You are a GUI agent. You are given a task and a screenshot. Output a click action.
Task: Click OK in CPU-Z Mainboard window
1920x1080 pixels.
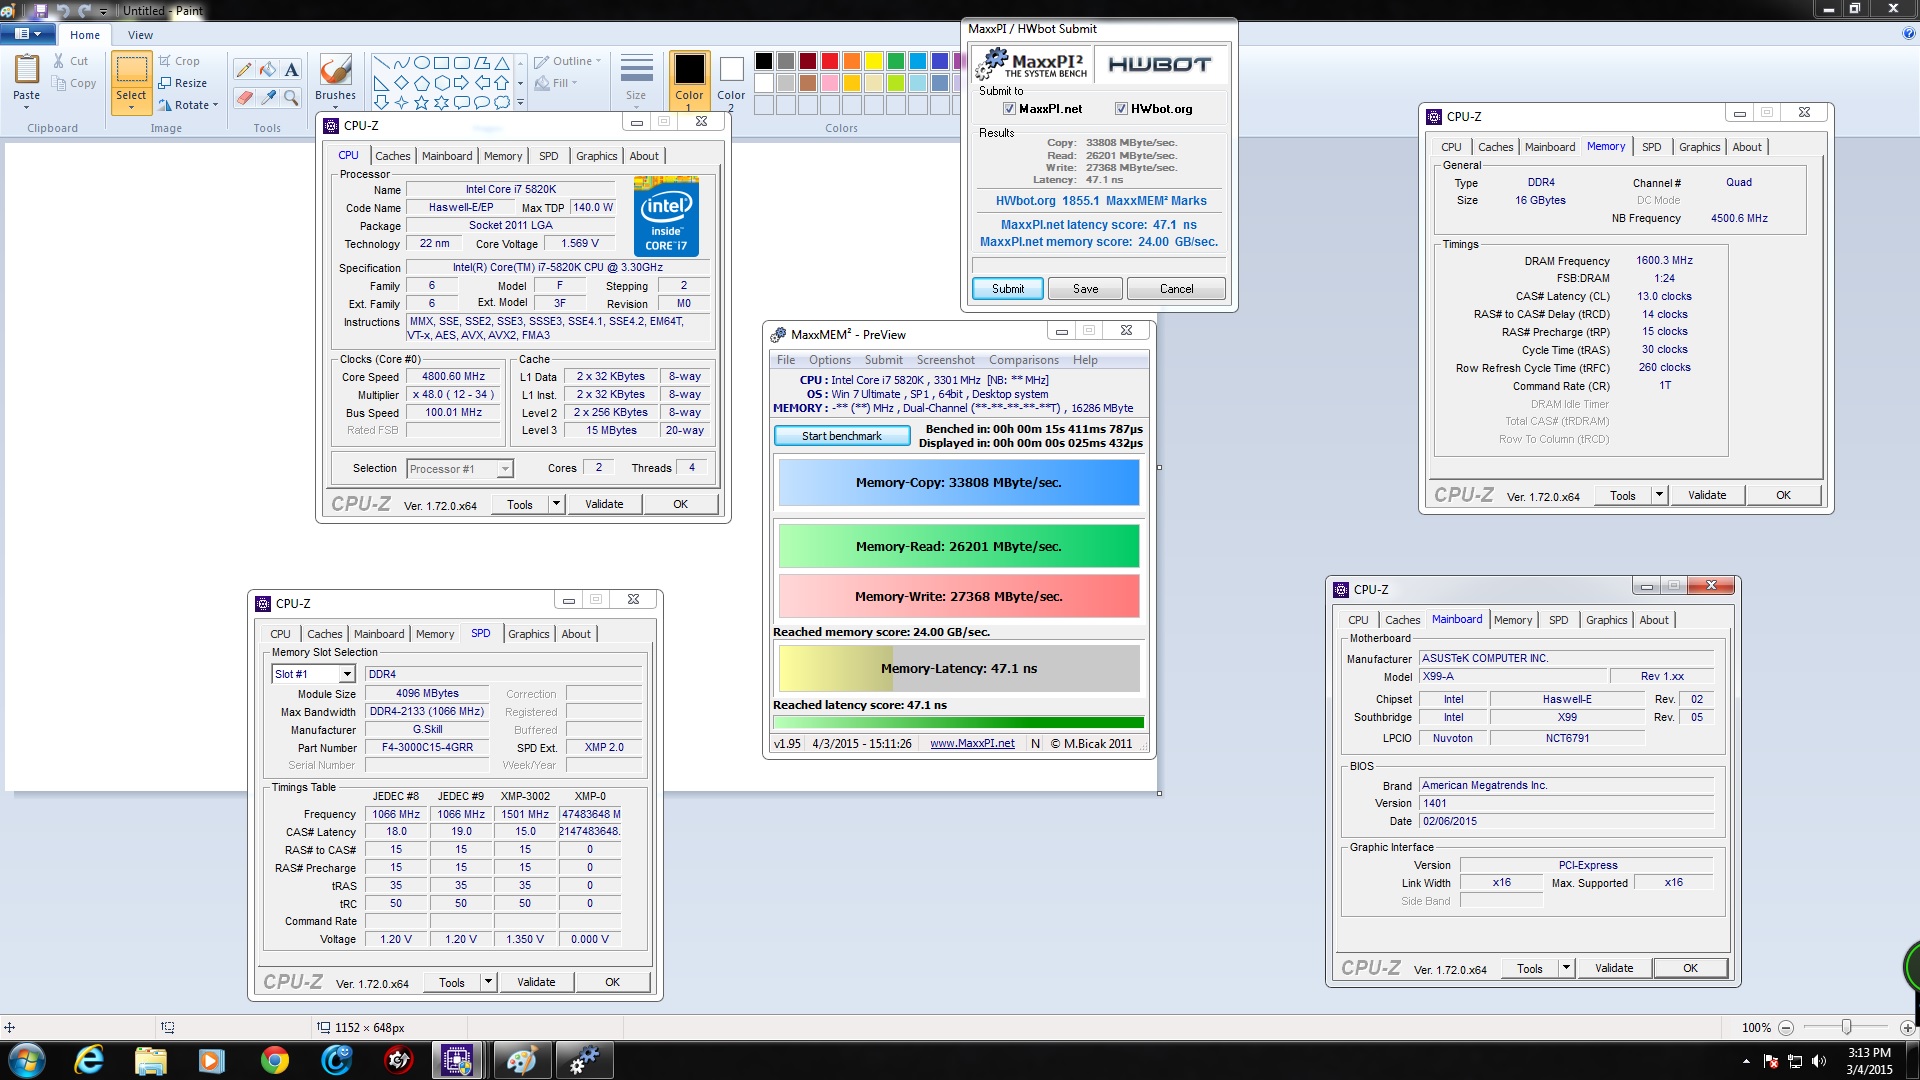(1690, 968)
